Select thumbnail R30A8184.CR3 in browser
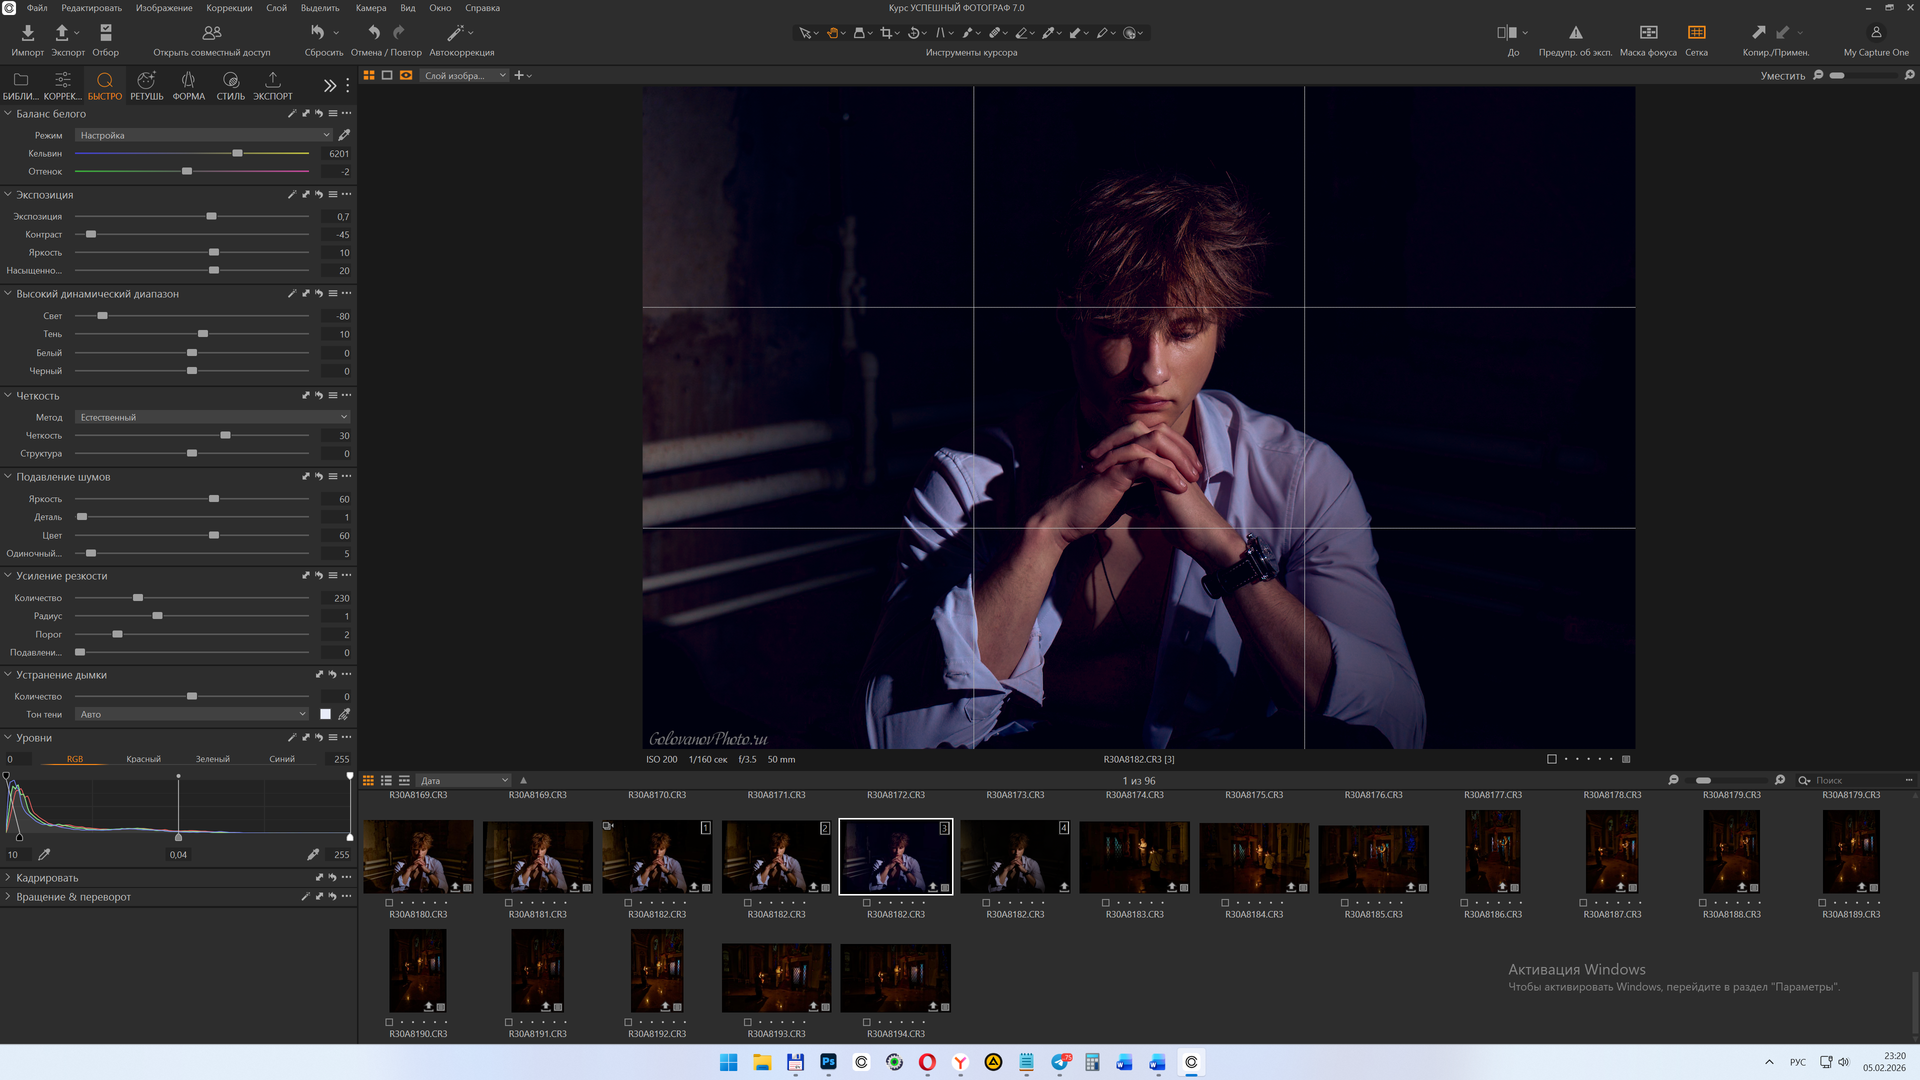This screenshot has width=1920, height=1080. point(1253,858)
